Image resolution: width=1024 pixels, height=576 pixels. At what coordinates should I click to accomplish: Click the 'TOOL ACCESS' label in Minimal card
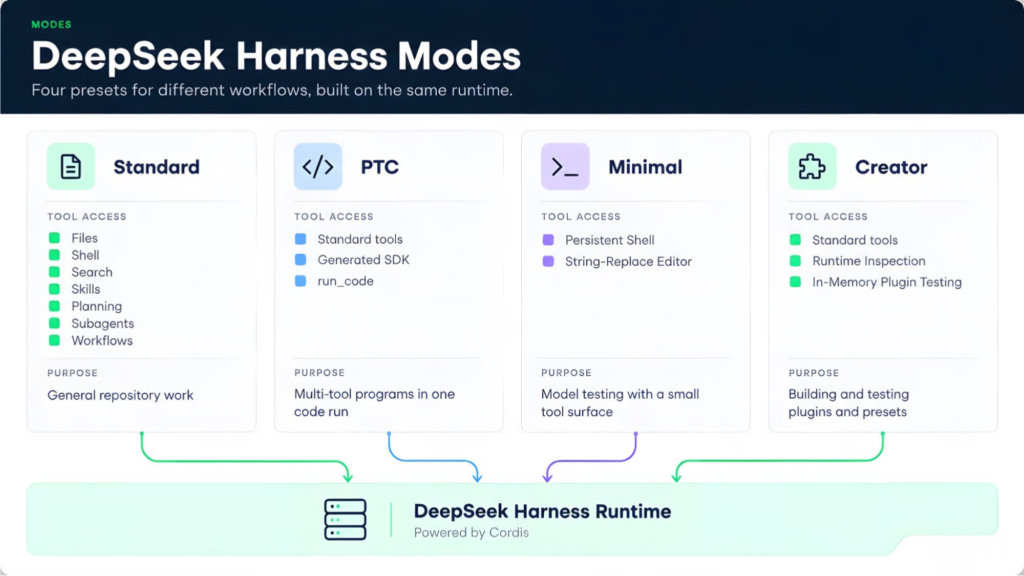tap(581, 216)
